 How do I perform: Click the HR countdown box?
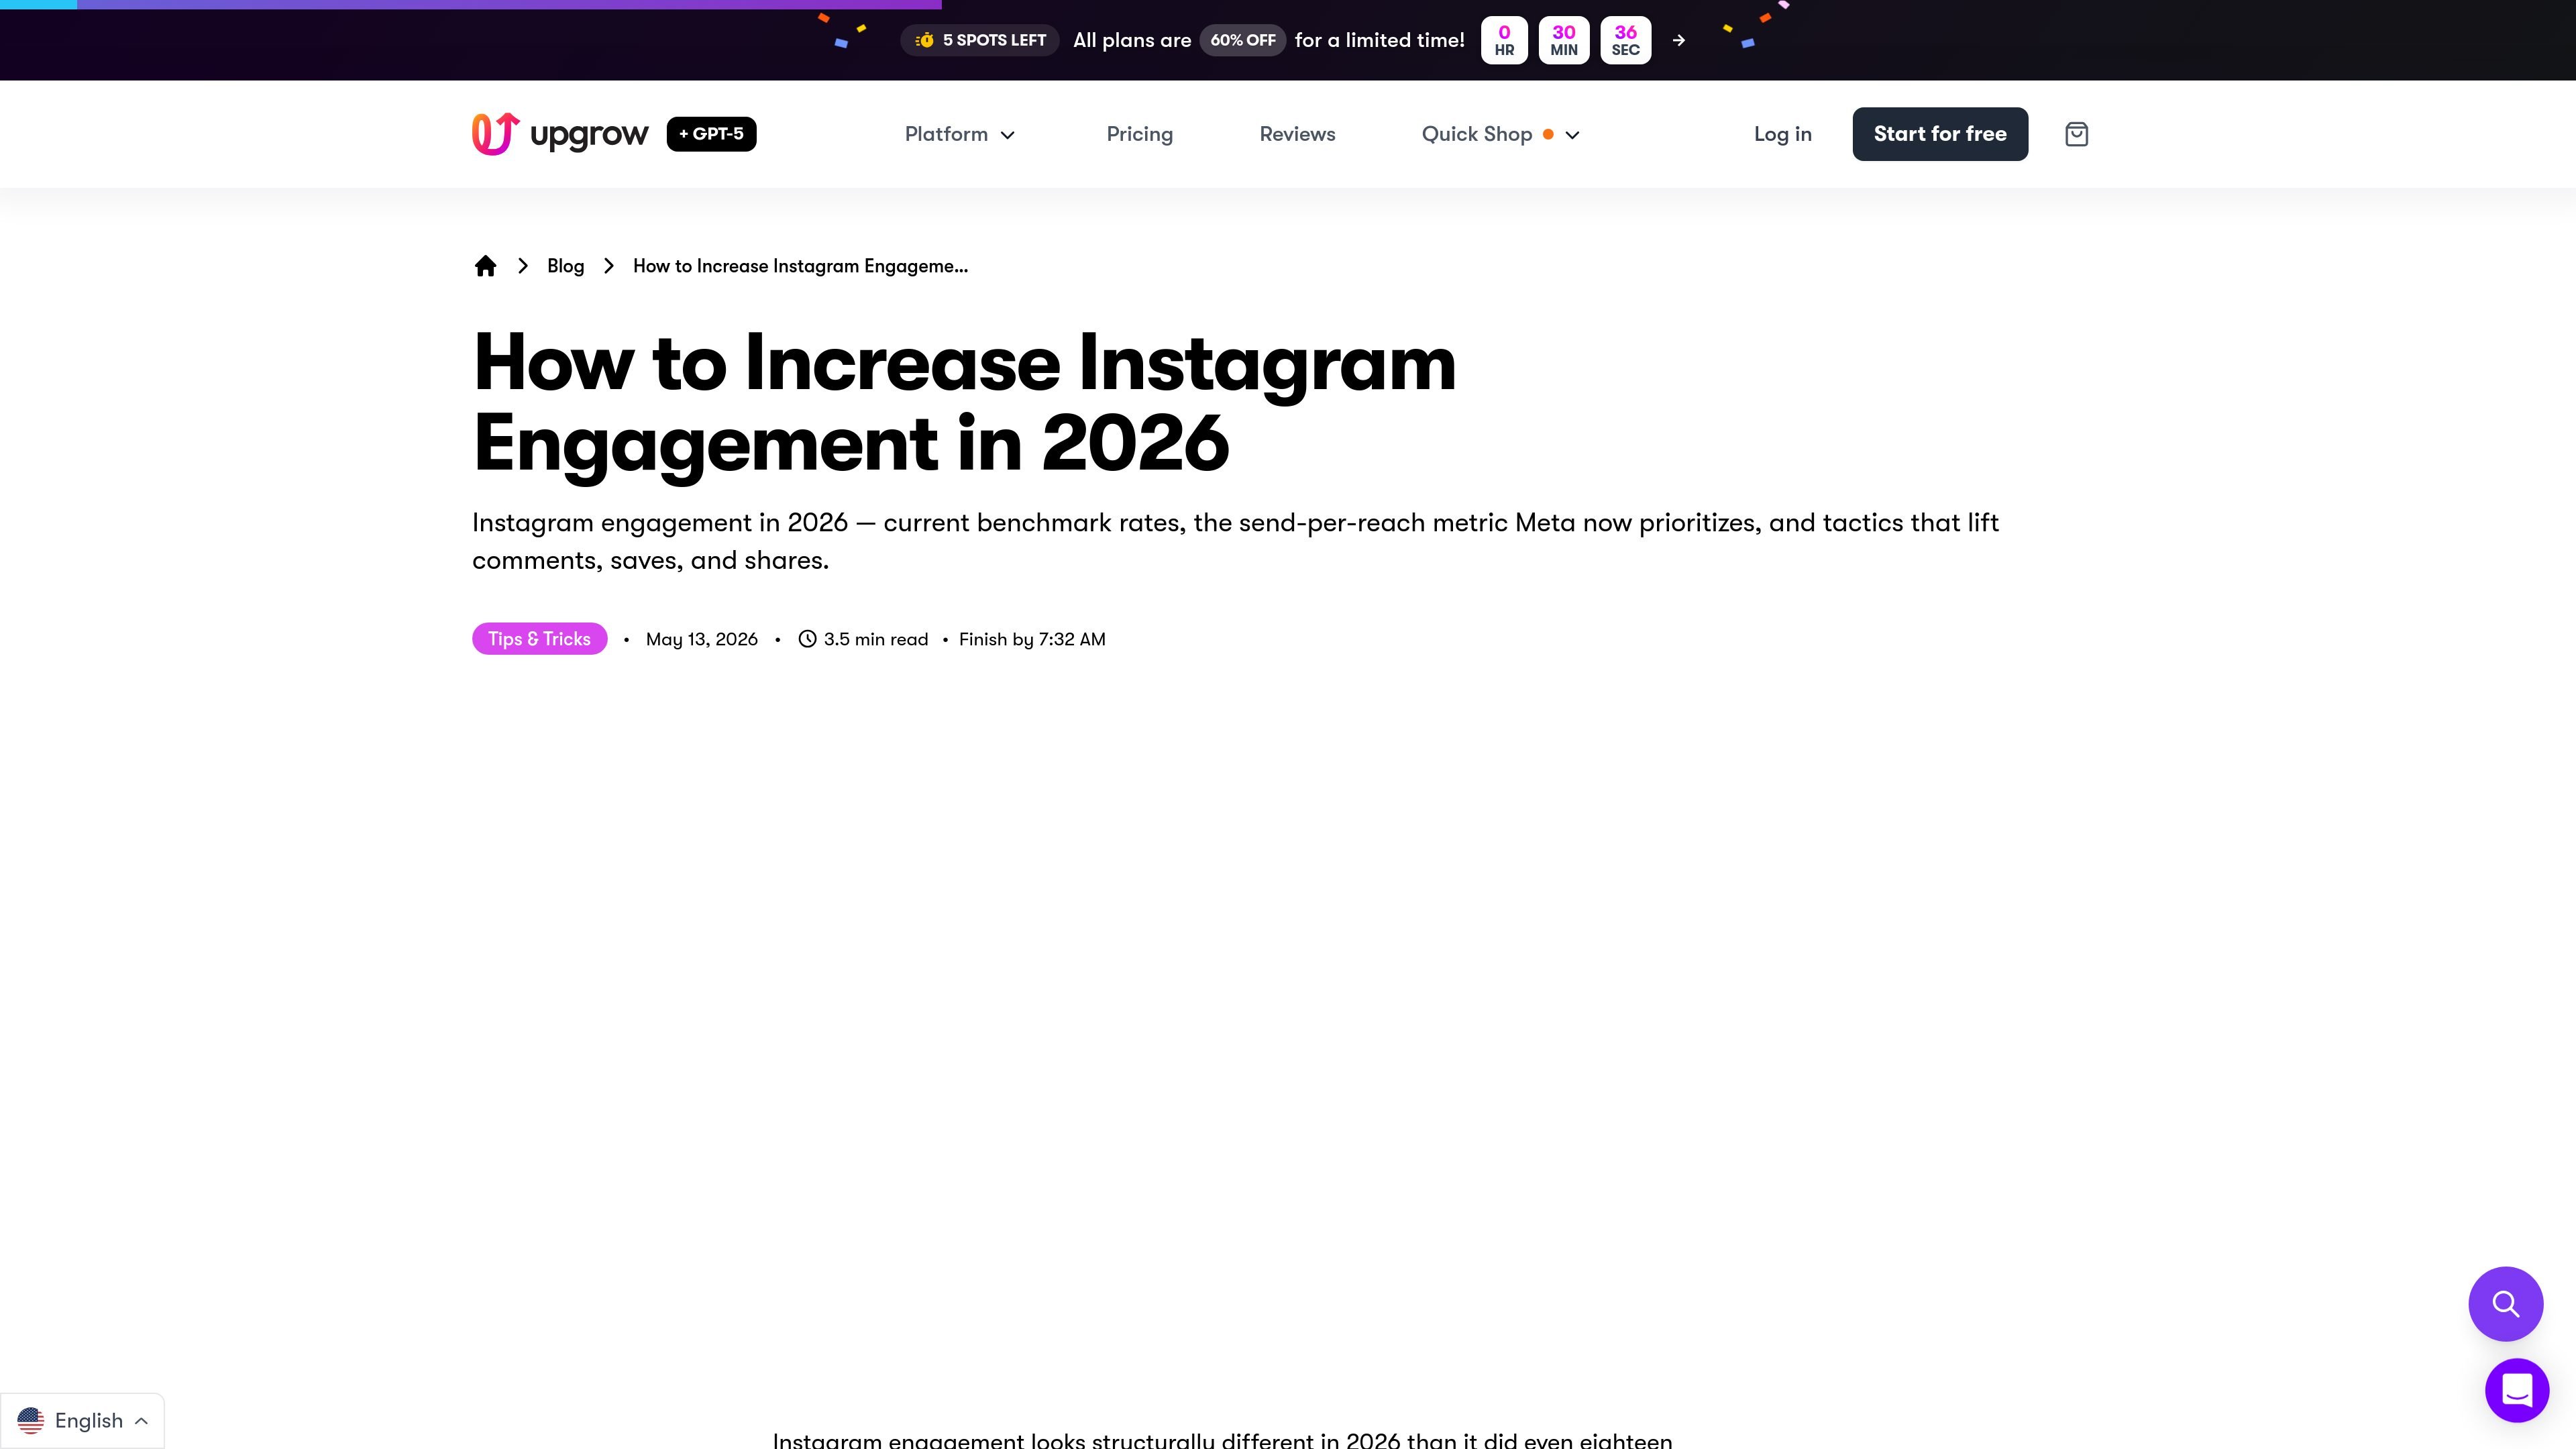click(x=1504, y=40)
